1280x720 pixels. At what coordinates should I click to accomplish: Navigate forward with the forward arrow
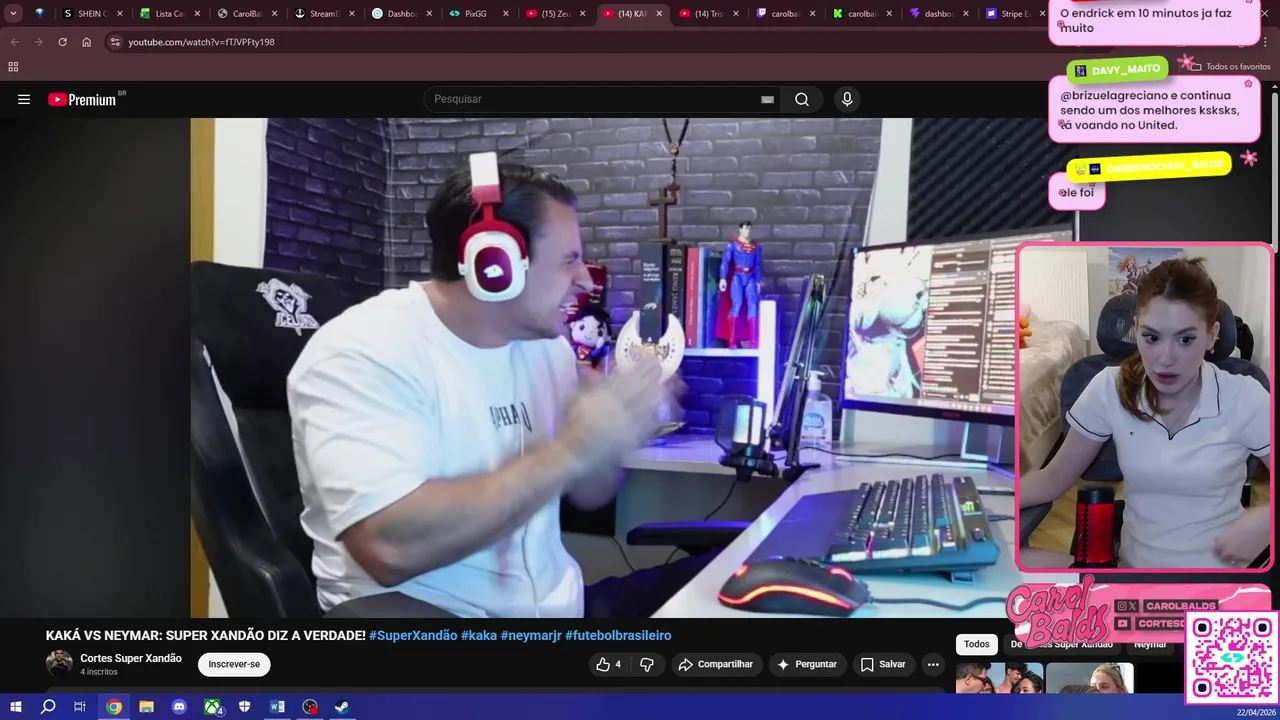pyautogui.click(x=38, y=42)
